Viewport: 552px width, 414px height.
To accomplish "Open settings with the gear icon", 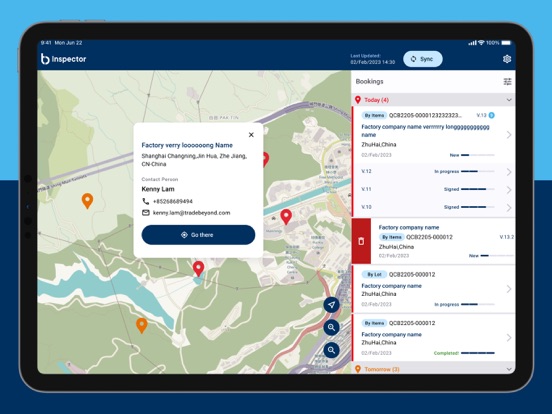I will point(507,59).
